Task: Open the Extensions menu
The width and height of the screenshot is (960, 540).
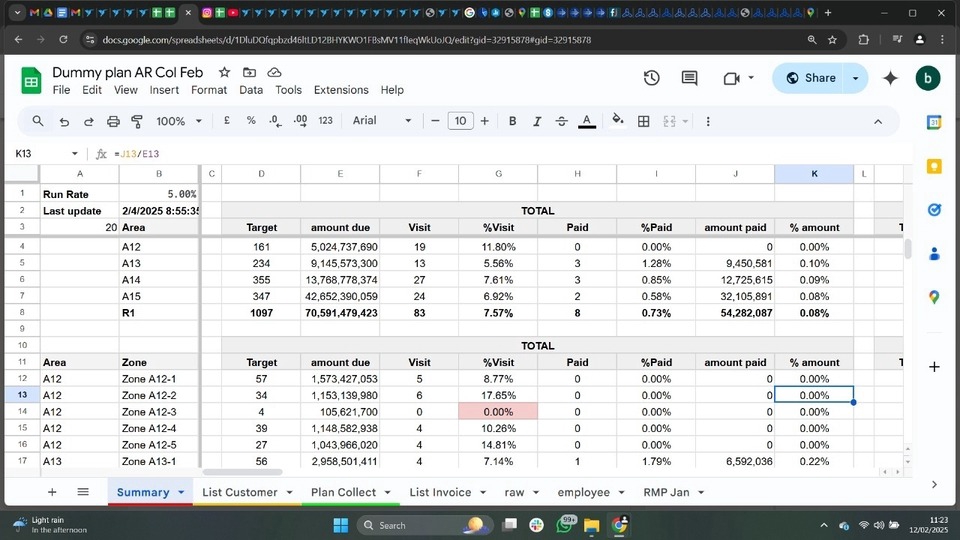Action: [x=341, y=90]
